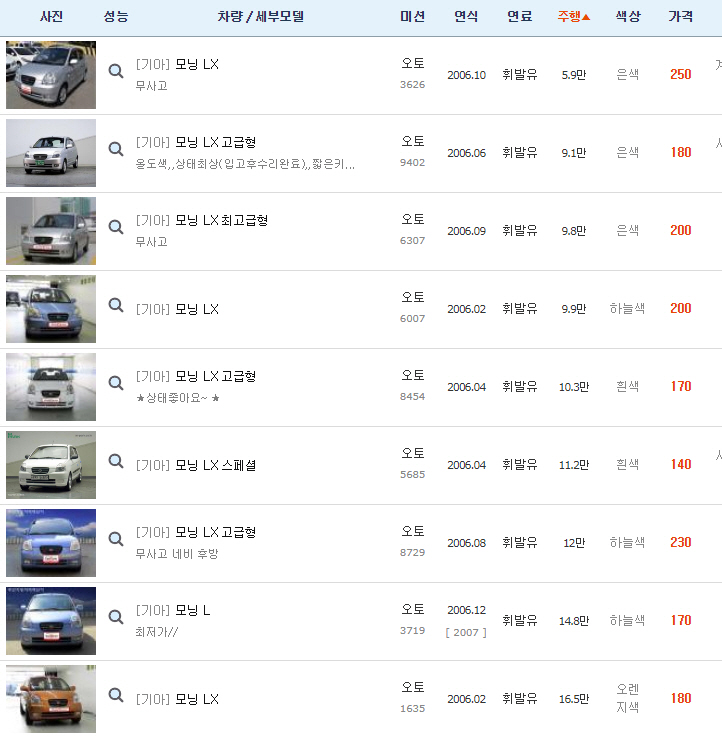Open the magnifier icon in the 8729 row
Image resolution: width=722 pixels, height=738 pixels.
coord(116,539)
